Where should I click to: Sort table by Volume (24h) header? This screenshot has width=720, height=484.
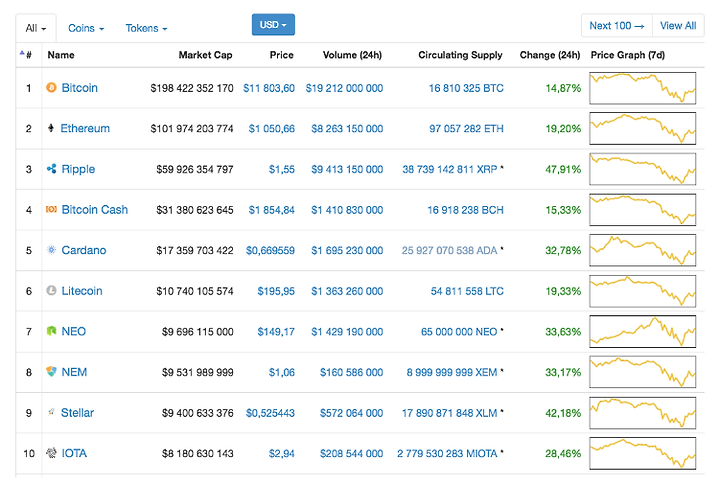click(352, 55)
